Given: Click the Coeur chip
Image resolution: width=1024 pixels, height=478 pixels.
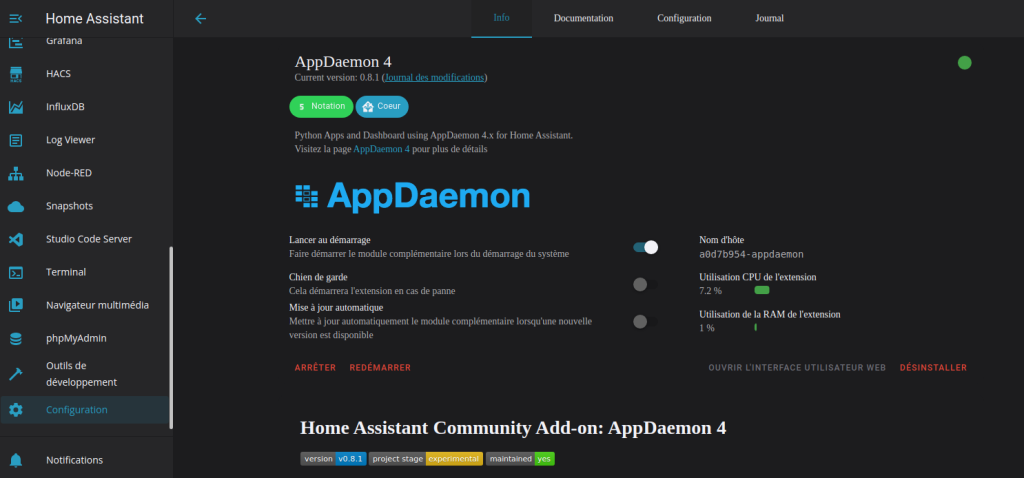Looking at the screenshot, I should 382,106.
